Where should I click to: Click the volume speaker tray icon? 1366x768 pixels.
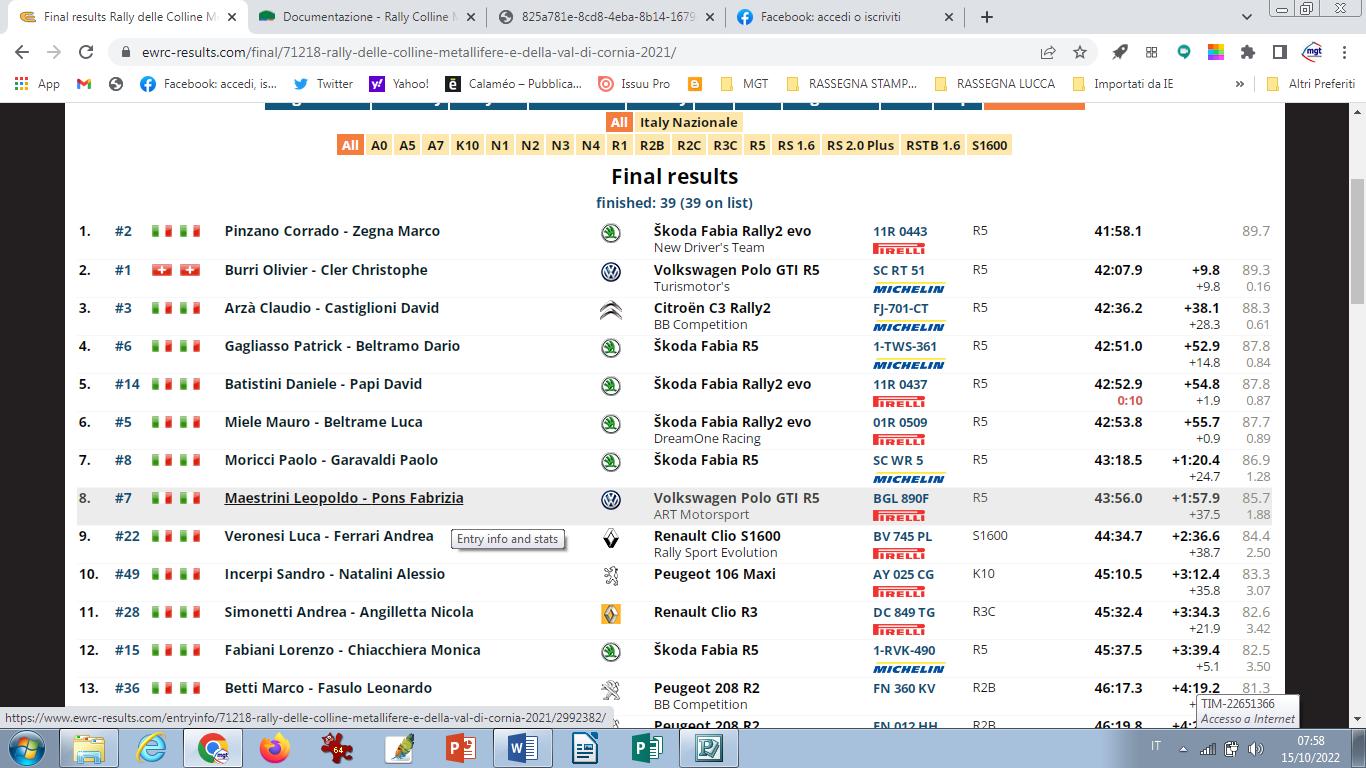coord(1254,748)
